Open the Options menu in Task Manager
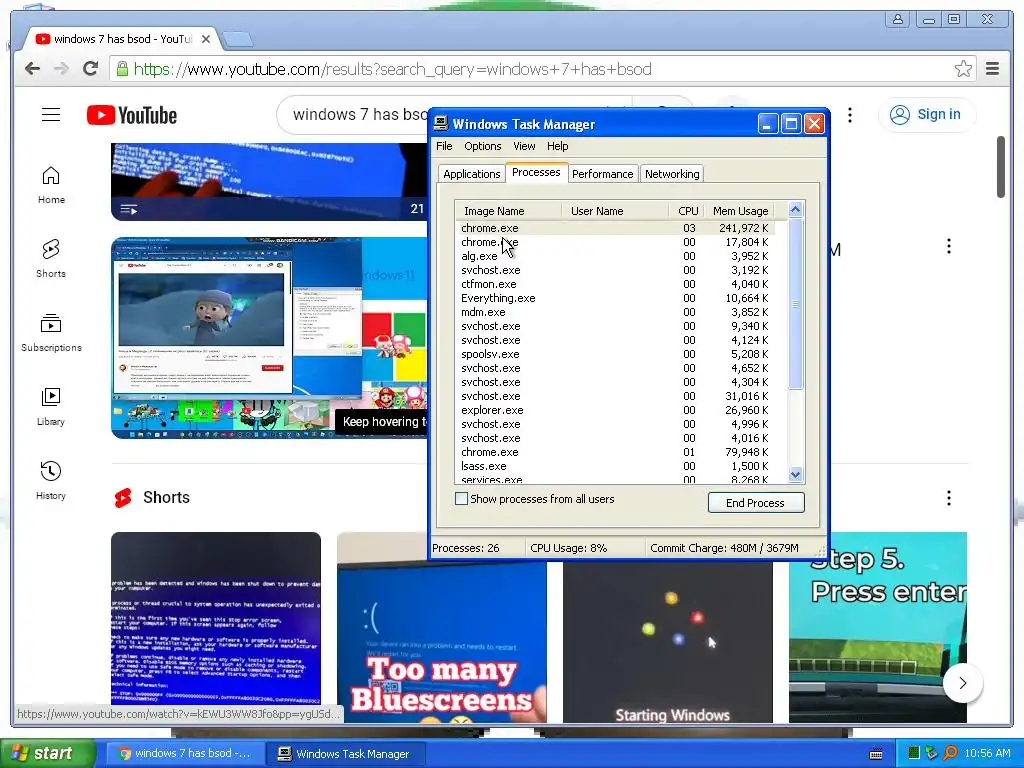Image resolution: width=1024 pixels, height=768 pixels. click(x=483, y=146)
